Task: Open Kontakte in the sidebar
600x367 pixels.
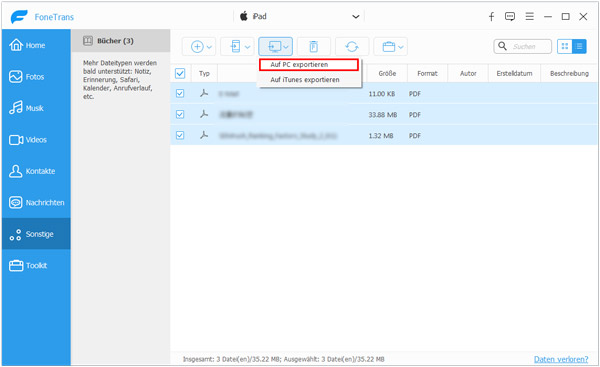Action: tap(36, 171)
